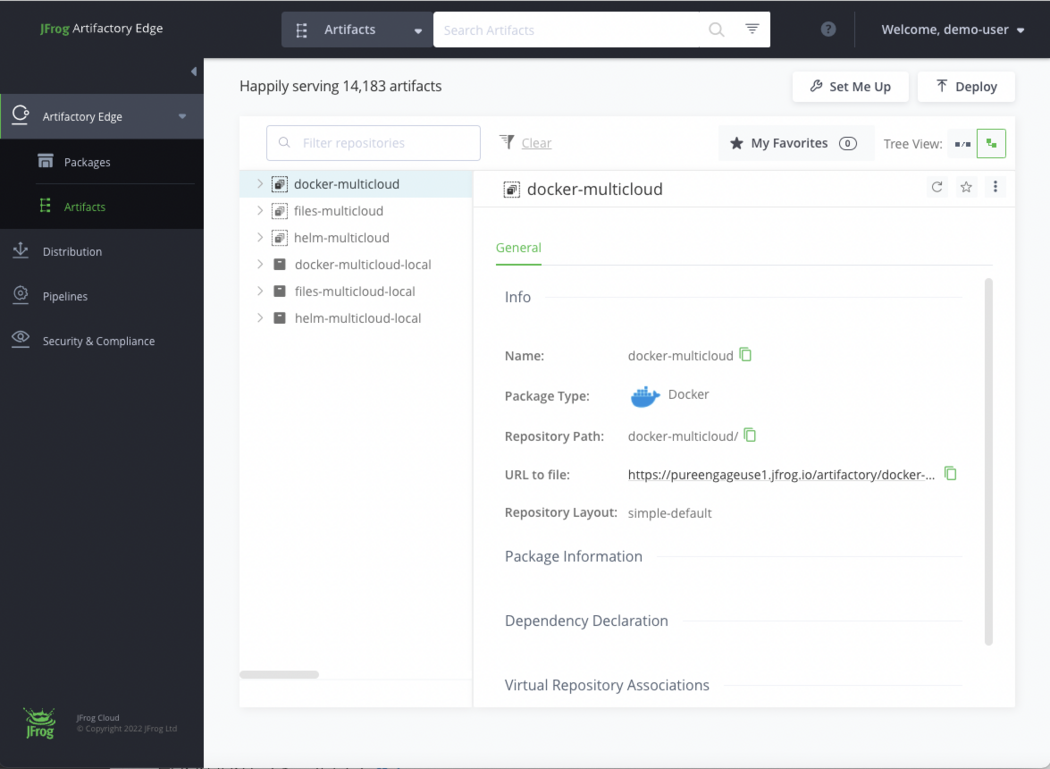Click the details panel vertical scrollbar

click(x=988, y=462)
